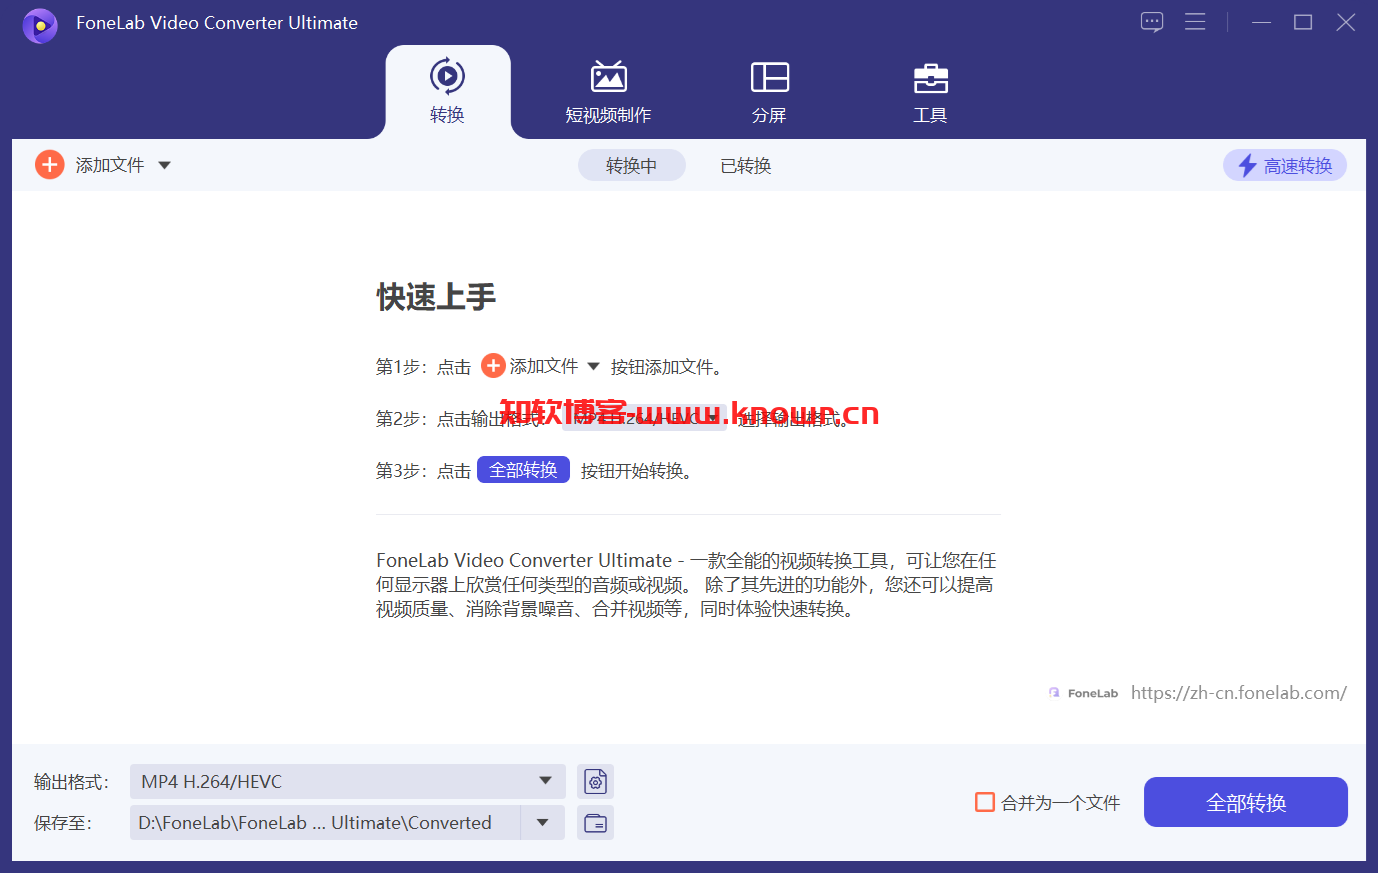This screenshot has height=873, width=1378.
Task: Open the 工具 toolbox tab
Action: [930, 92]
